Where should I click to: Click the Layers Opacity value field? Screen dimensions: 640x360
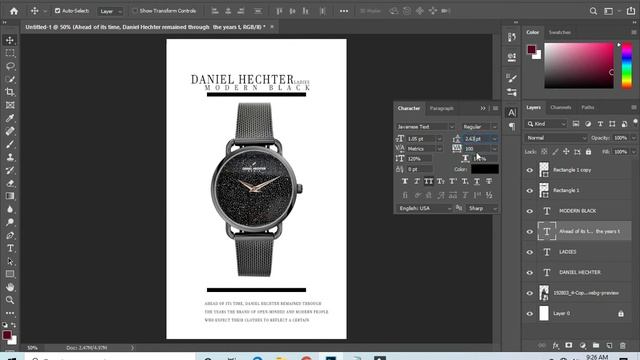620,138
